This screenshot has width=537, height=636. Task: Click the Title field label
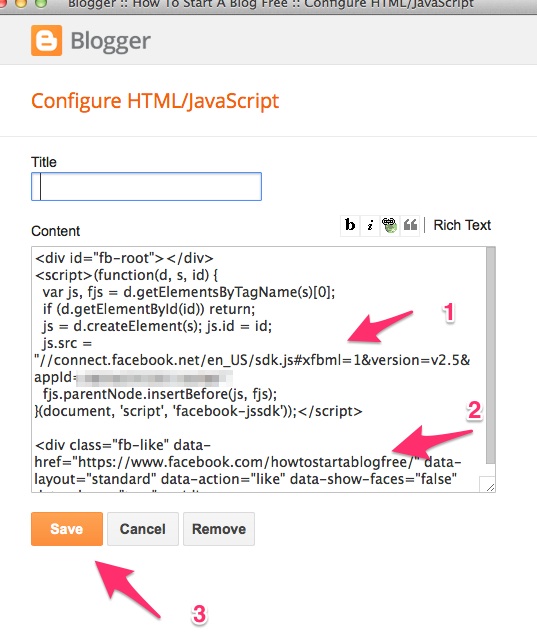tap(44, 162)
